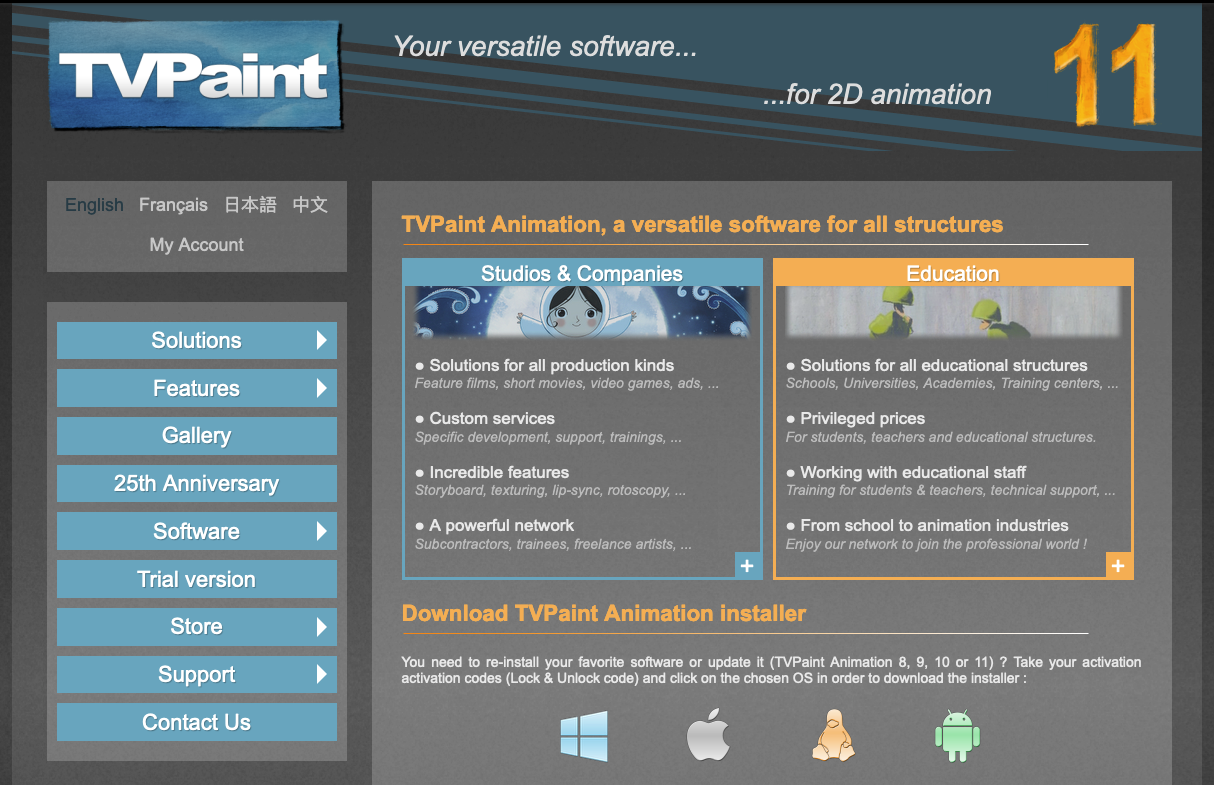Viewport: 1214px width, 785px height.
Task: Open My Account link
Action: (x=197, y=245)
